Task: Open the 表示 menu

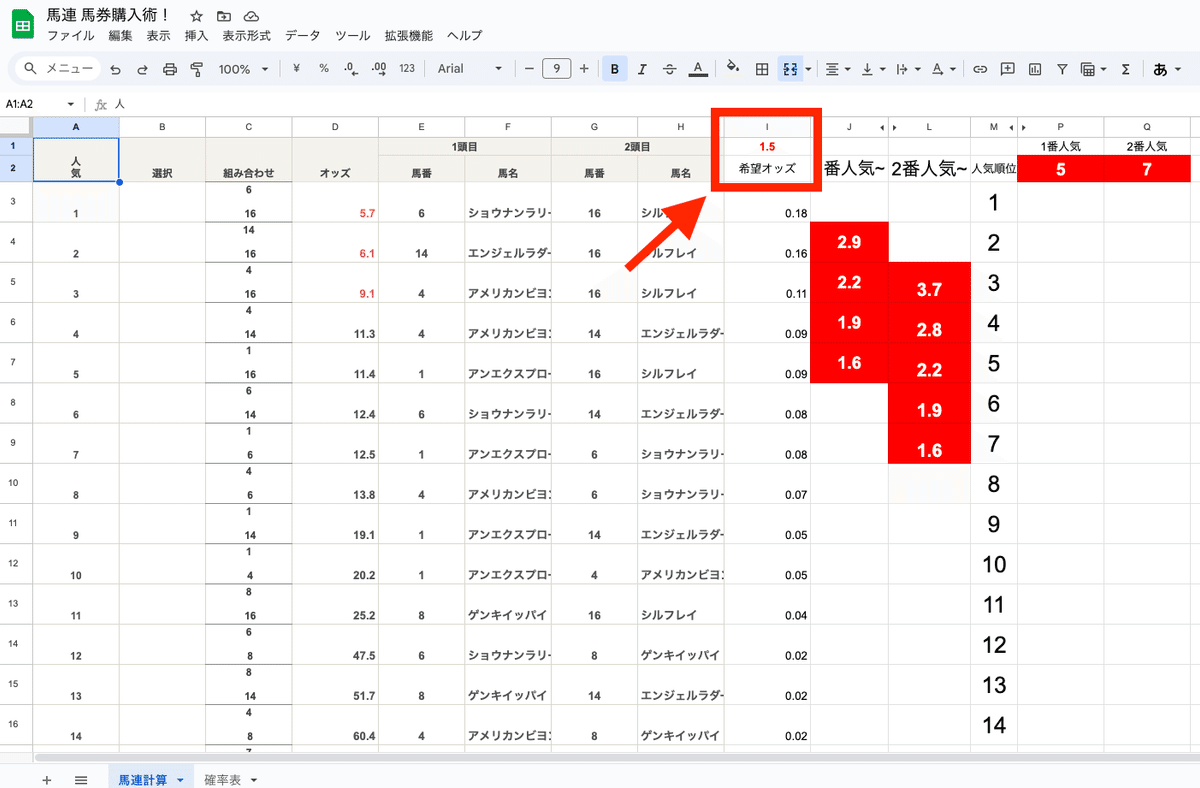Action: 158,36
